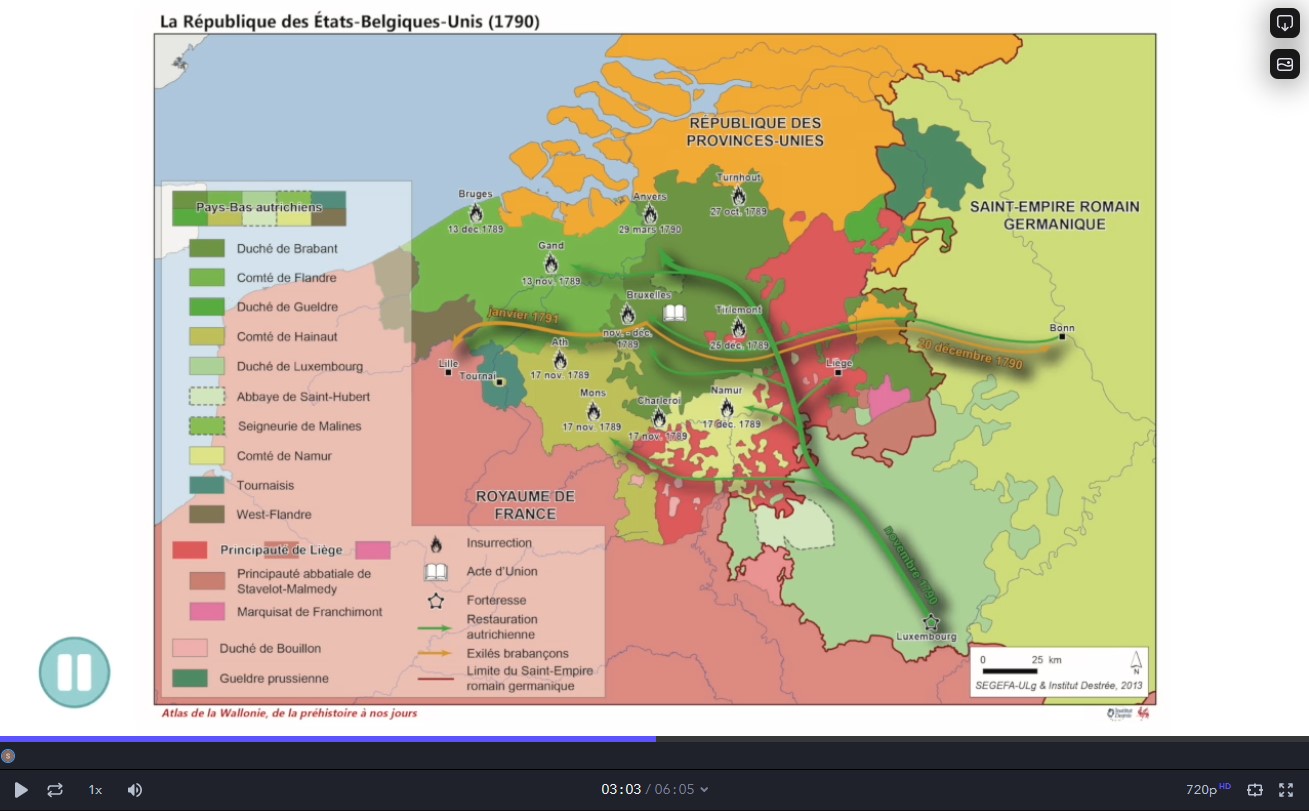
Task: Enter fullscreen with the expand arrows icon
Action: pyautogui.click(x=1286, y=790)
